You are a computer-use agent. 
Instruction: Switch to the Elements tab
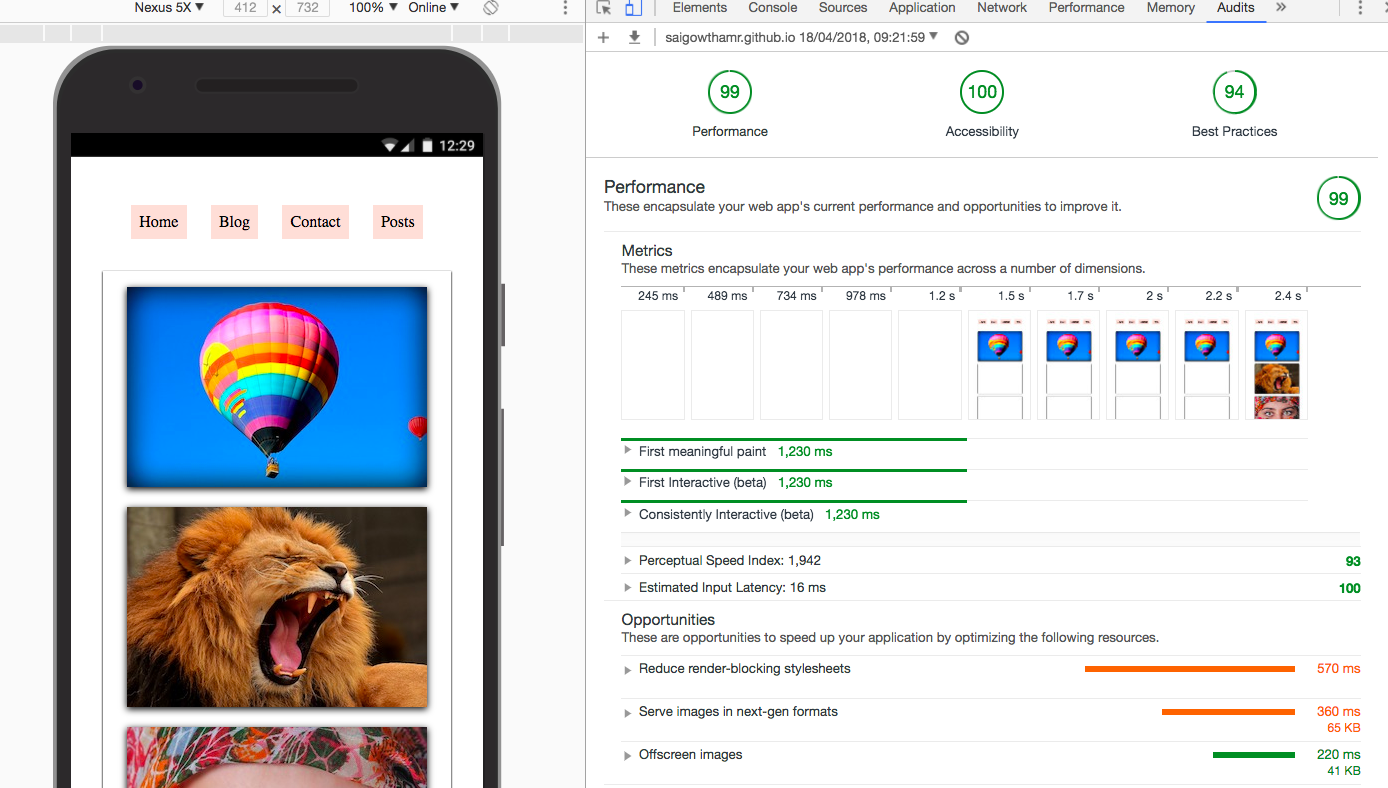(700, 8)
